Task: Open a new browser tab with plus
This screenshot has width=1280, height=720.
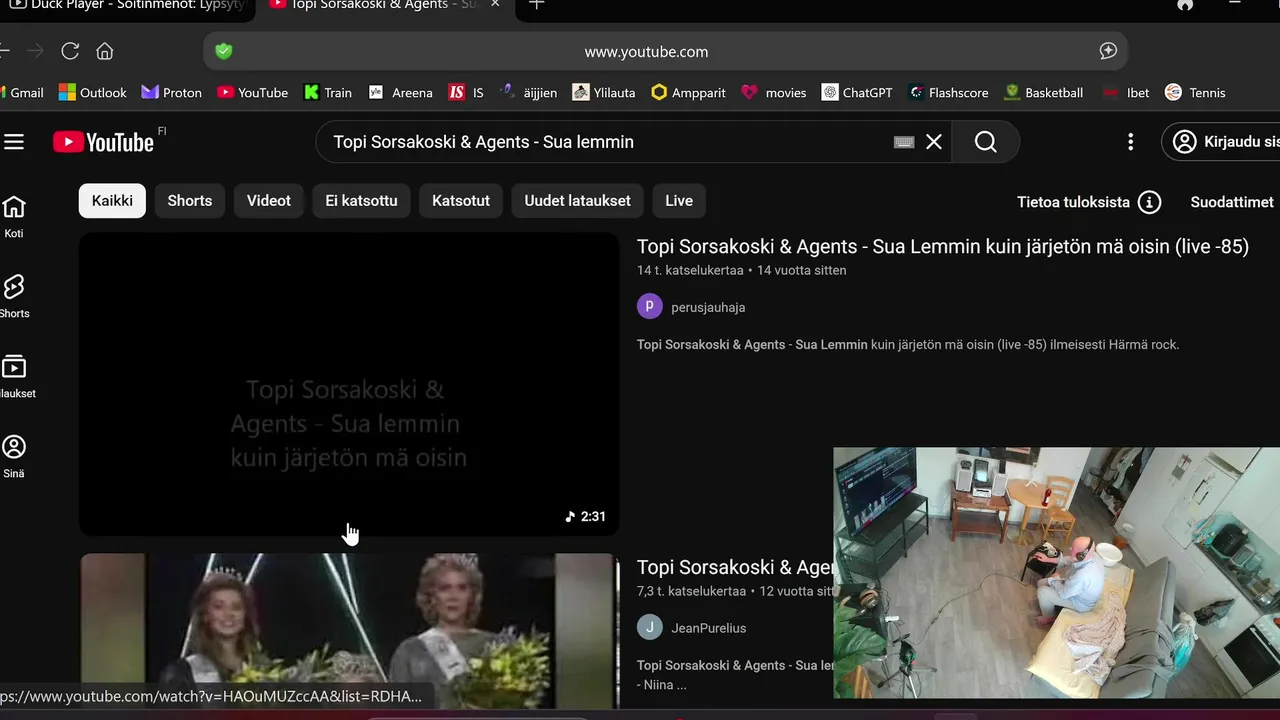Action: click(x=536, y=4)
